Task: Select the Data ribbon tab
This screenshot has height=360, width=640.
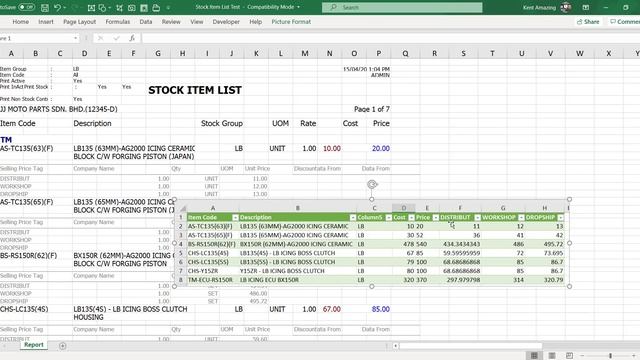Action: [146, 22]
